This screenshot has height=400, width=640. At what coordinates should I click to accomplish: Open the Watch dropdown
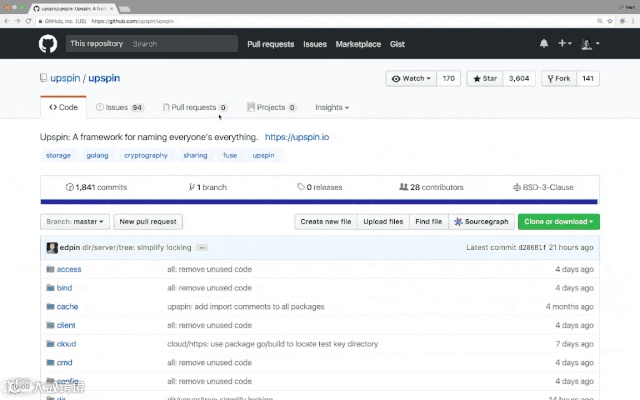411,78
